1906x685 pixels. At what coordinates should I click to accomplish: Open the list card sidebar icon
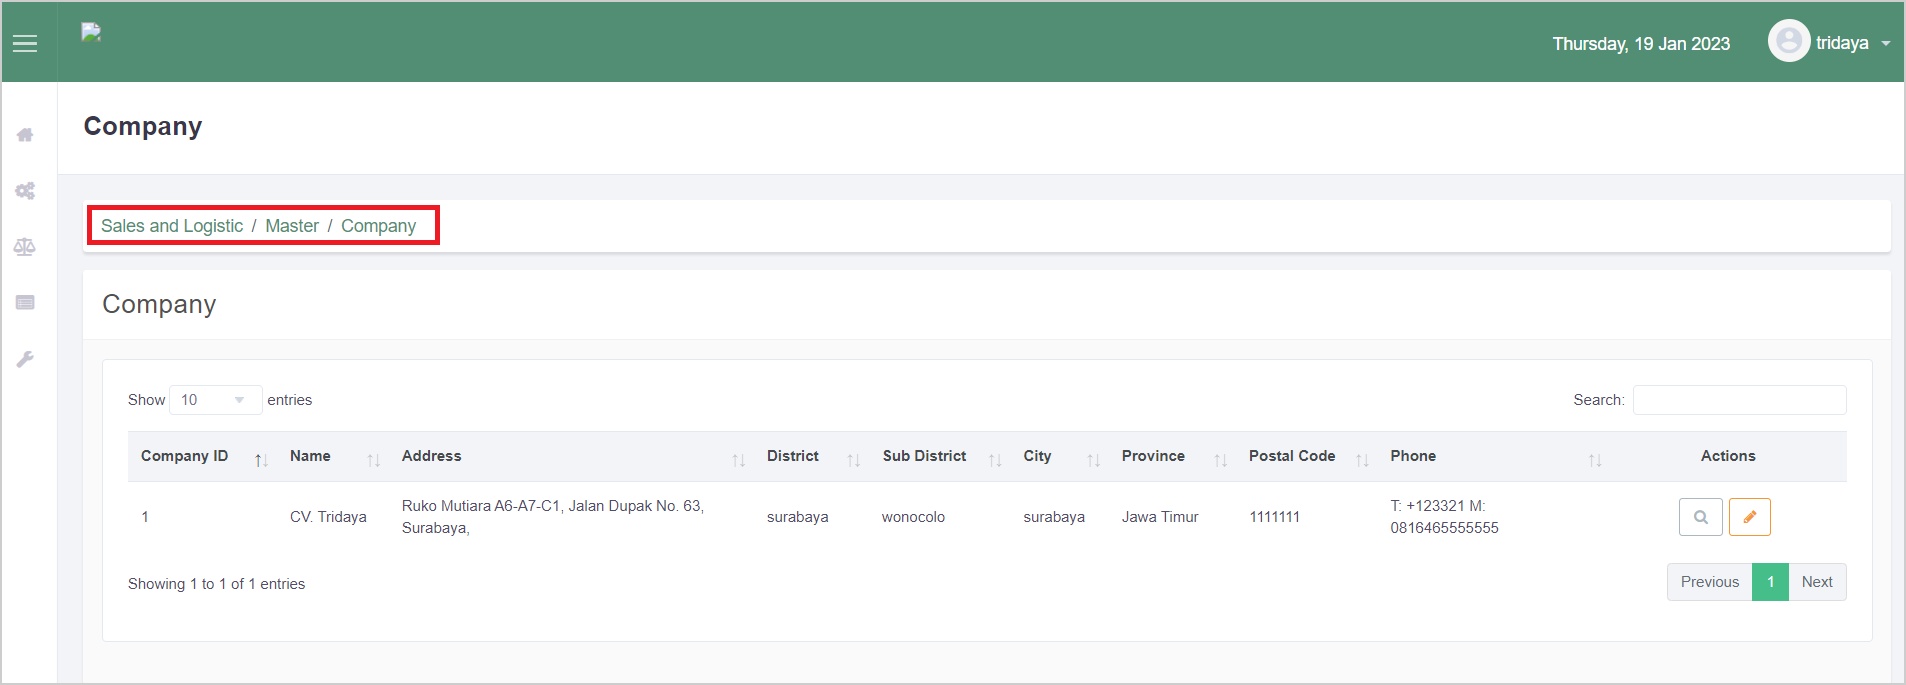[x=25, y=303]
